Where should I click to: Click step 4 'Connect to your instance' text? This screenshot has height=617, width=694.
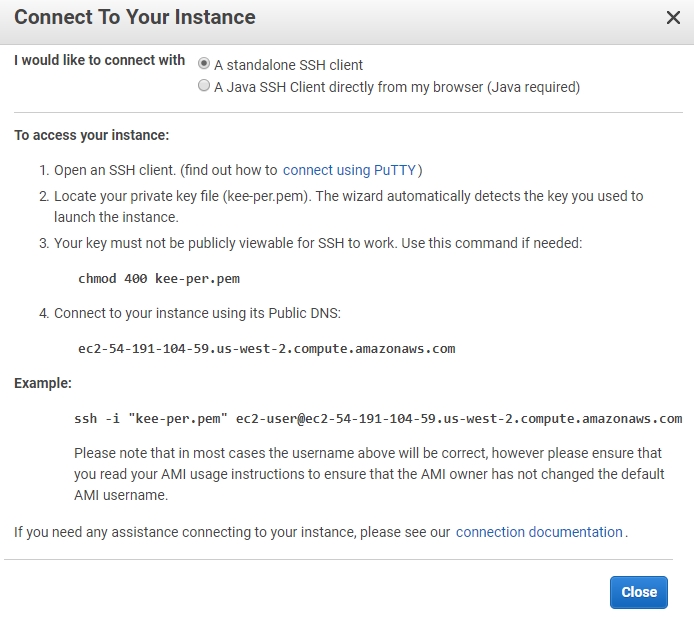[x=197, y=313]
